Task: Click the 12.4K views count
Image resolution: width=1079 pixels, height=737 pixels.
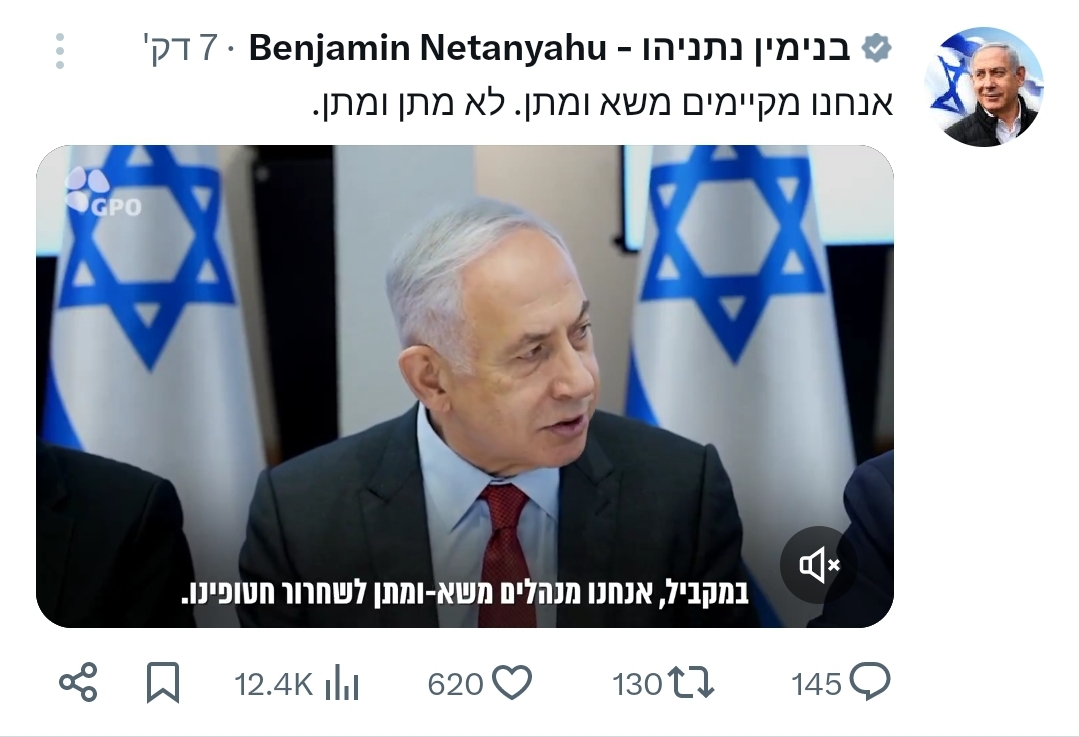Action: point(273,684)
